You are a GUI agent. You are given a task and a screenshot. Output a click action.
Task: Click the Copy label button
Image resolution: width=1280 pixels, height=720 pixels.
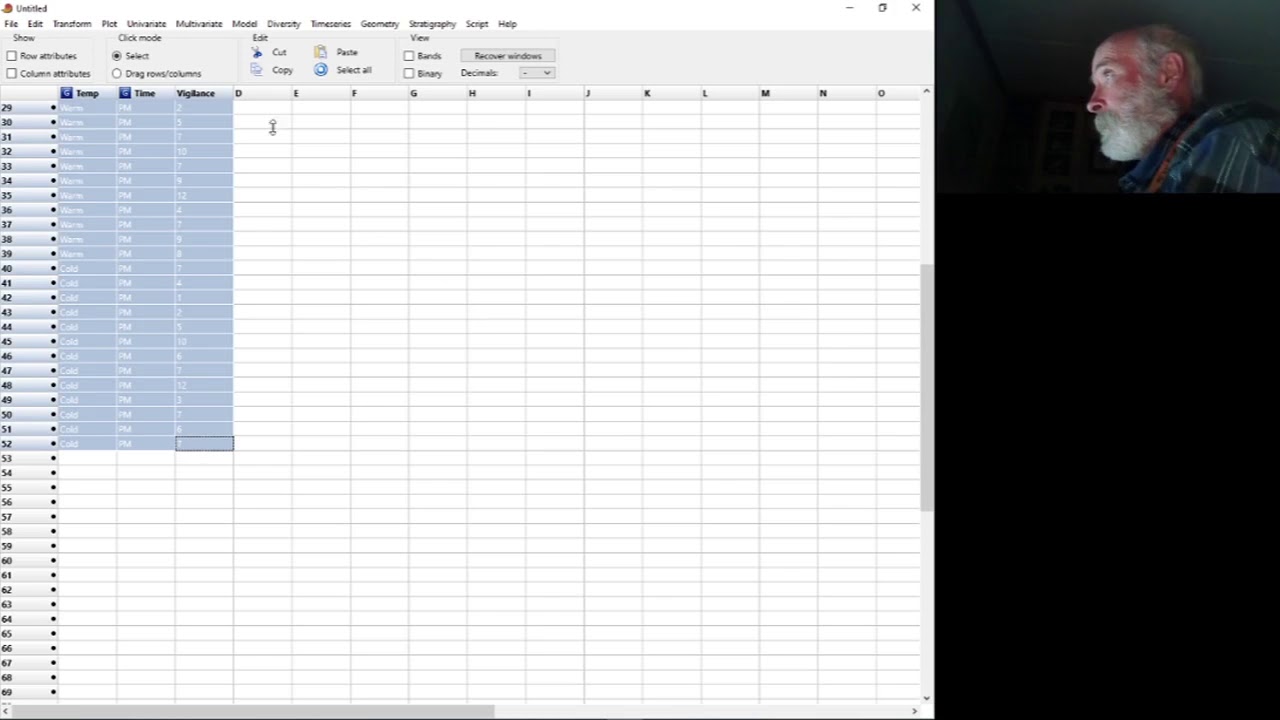click(282, 70)
